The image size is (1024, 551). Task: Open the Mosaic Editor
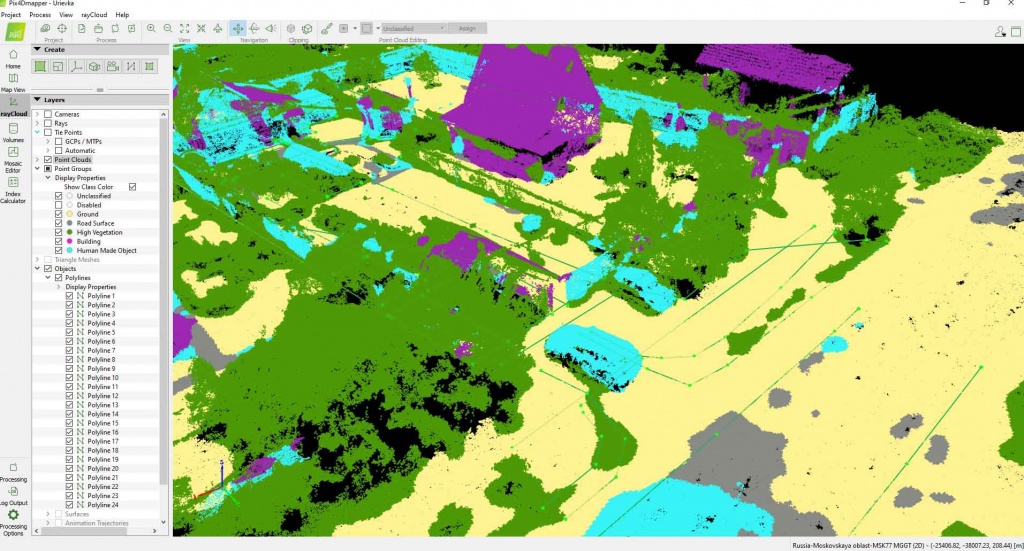(13, 156)
